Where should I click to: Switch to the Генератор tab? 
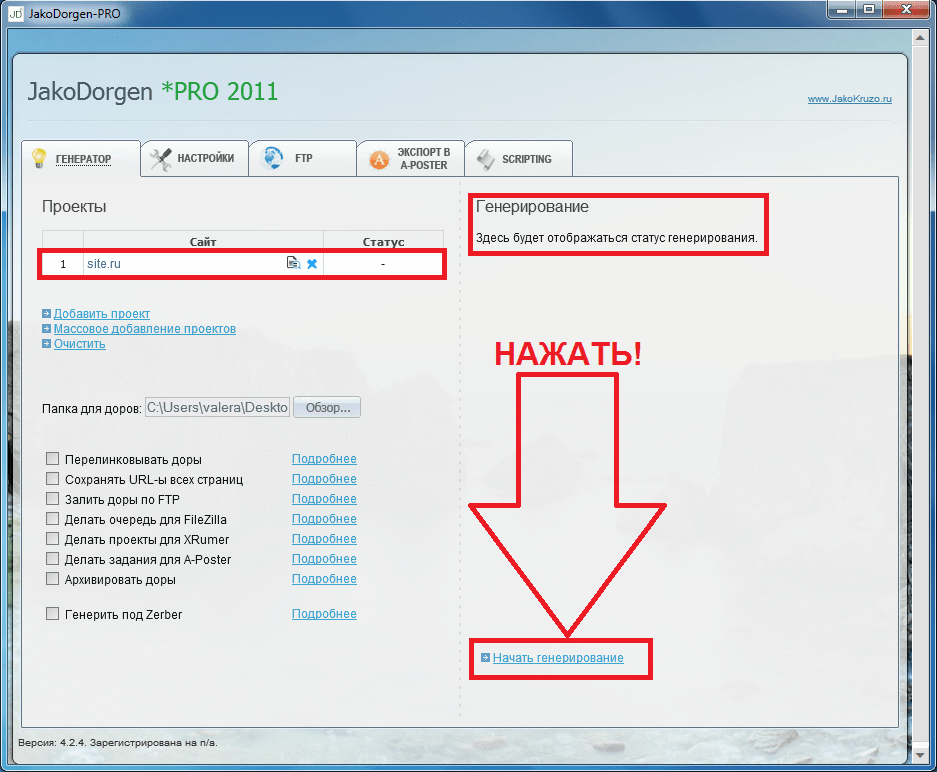click(x=81, y=159)
